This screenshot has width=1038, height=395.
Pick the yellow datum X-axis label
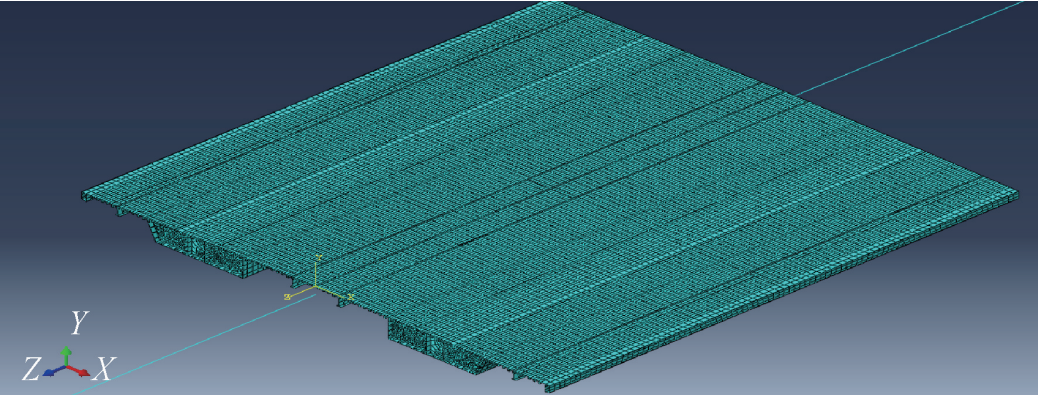(x=351, y=297)
